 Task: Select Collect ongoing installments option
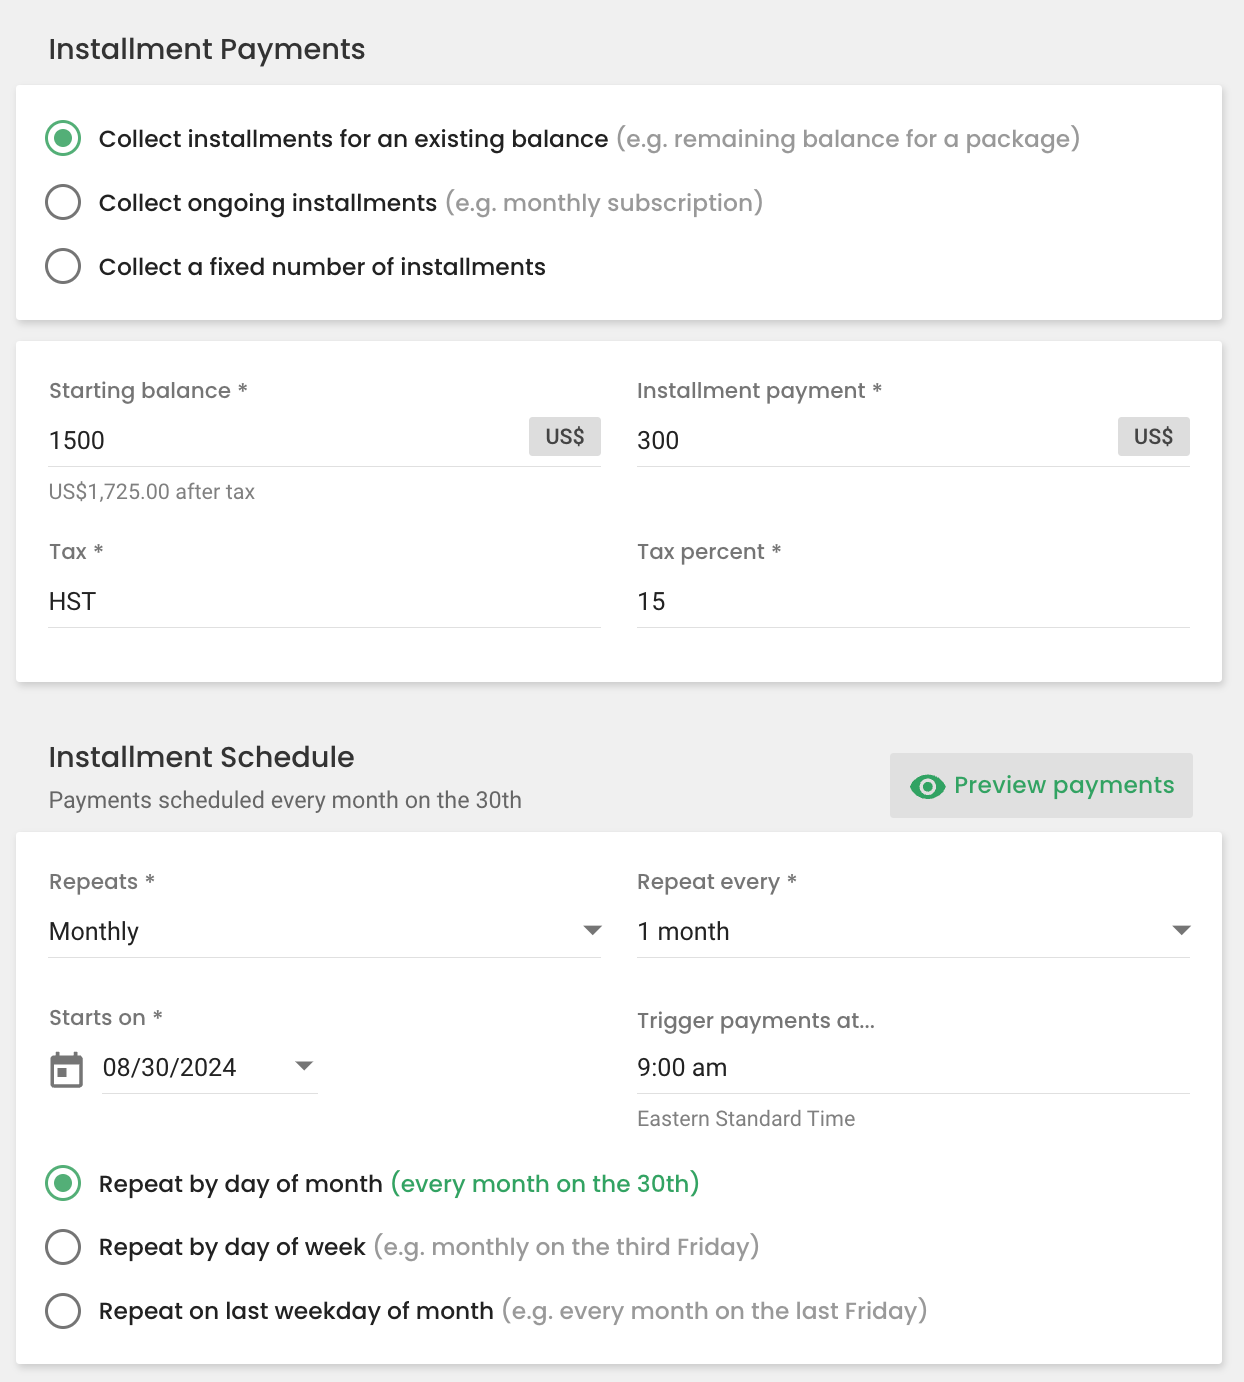(63, 202)
